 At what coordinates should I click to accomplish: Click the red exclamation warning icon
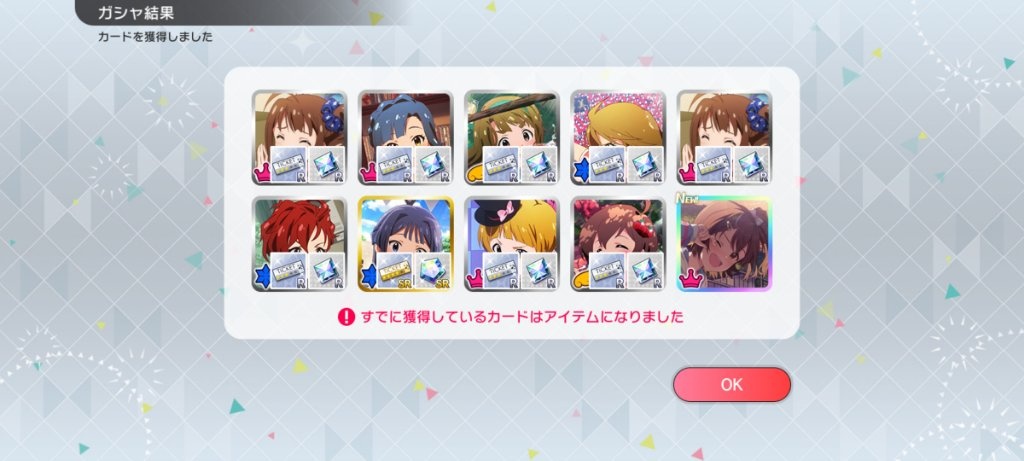[345, 317]
